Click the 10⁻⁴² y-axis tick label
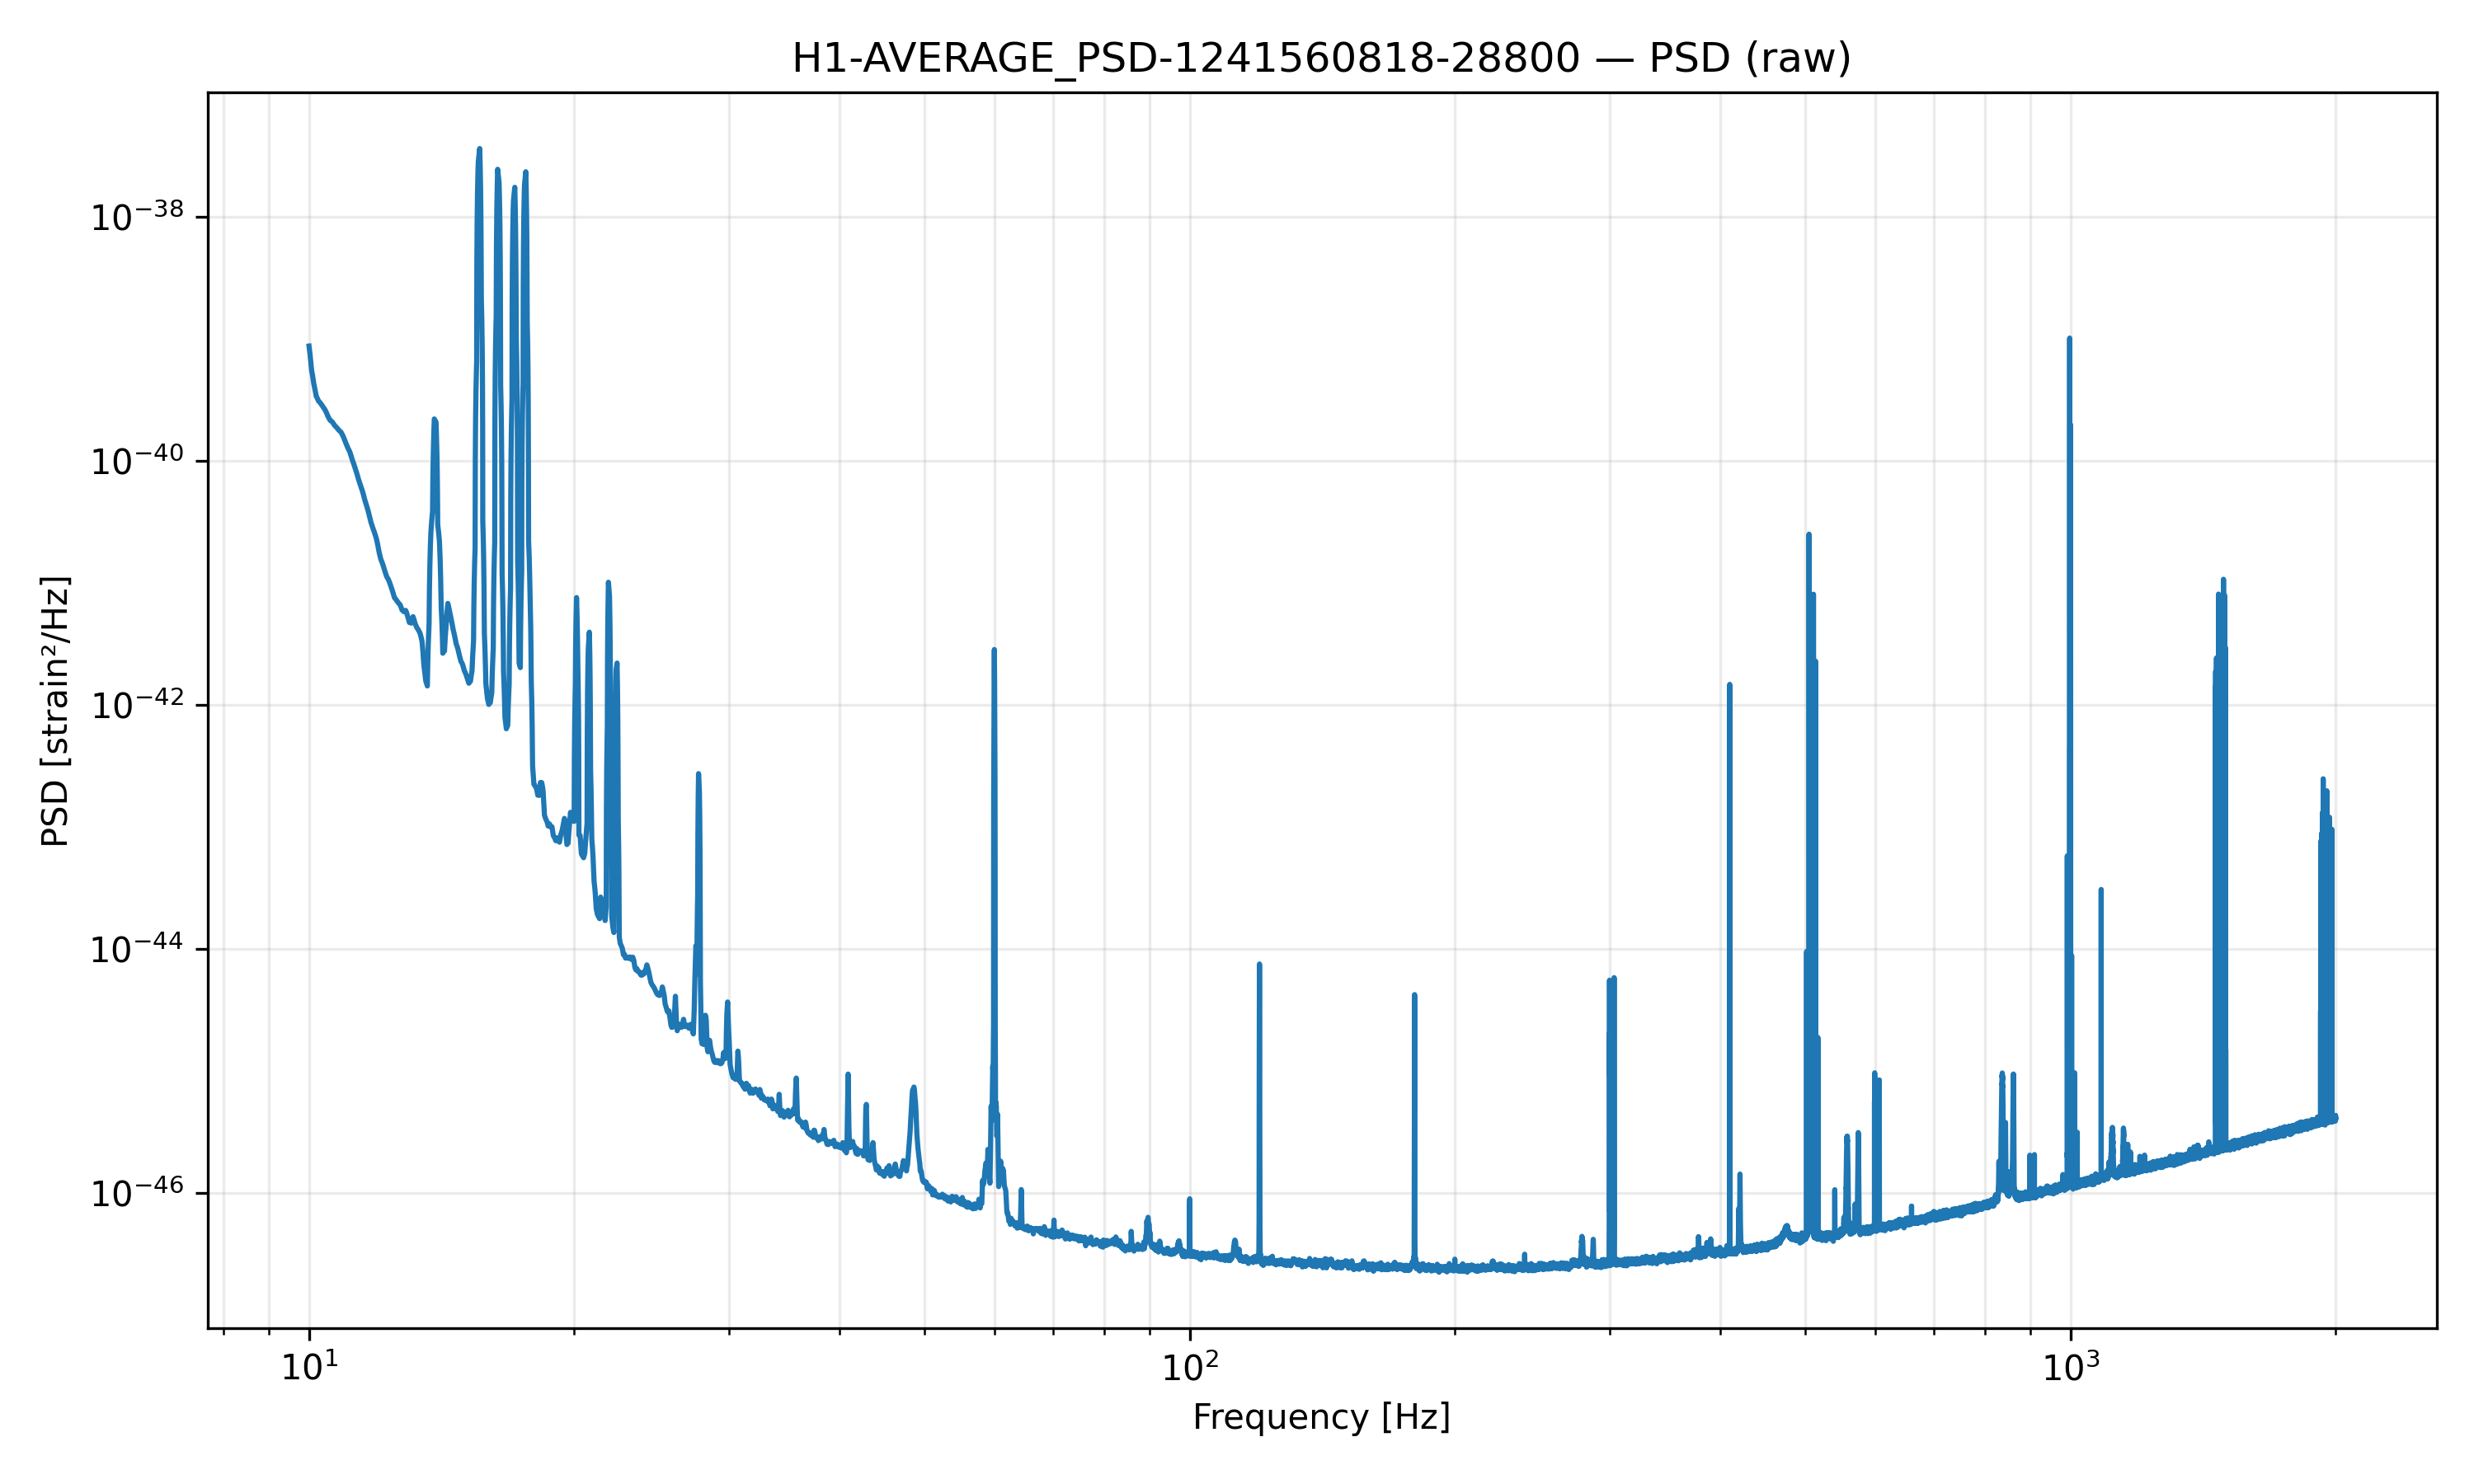 pyautogui.click(x=138, y=706)
